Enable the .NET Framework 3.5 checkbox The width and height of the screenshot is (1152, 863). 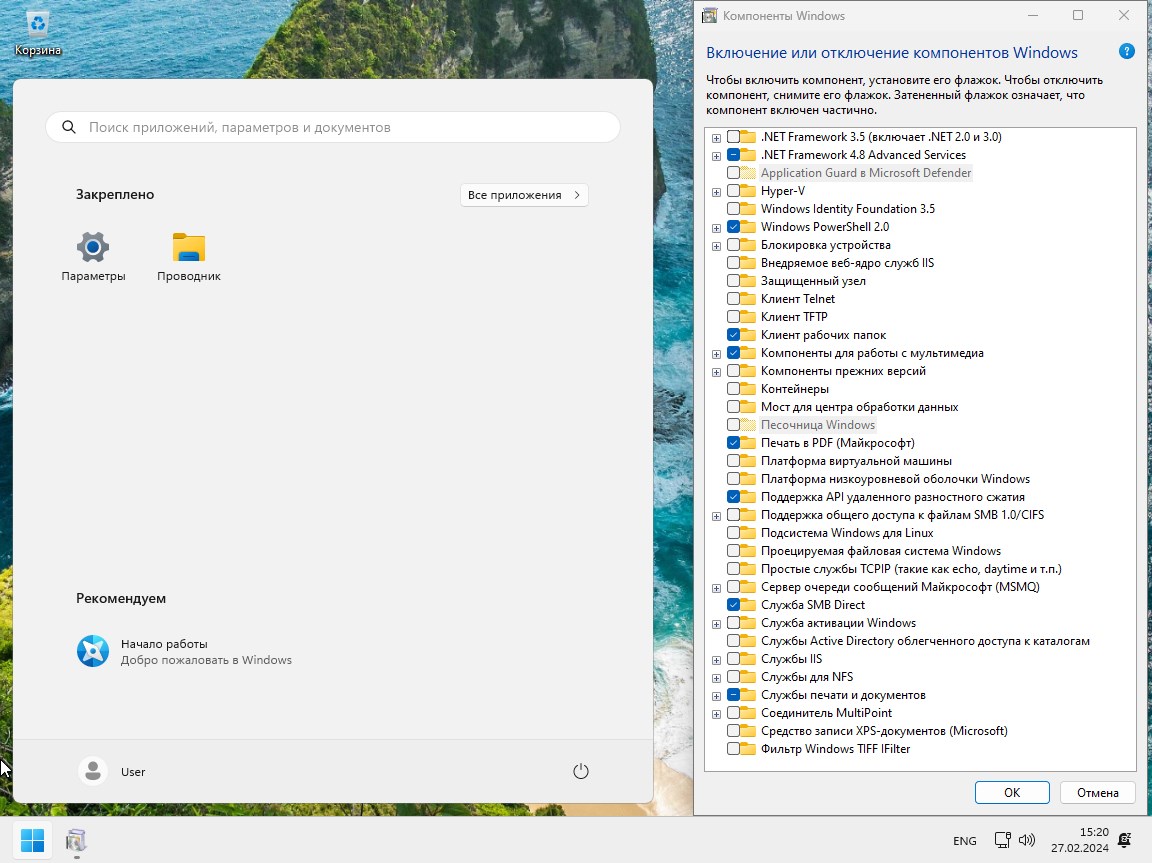tap(733, 137)
